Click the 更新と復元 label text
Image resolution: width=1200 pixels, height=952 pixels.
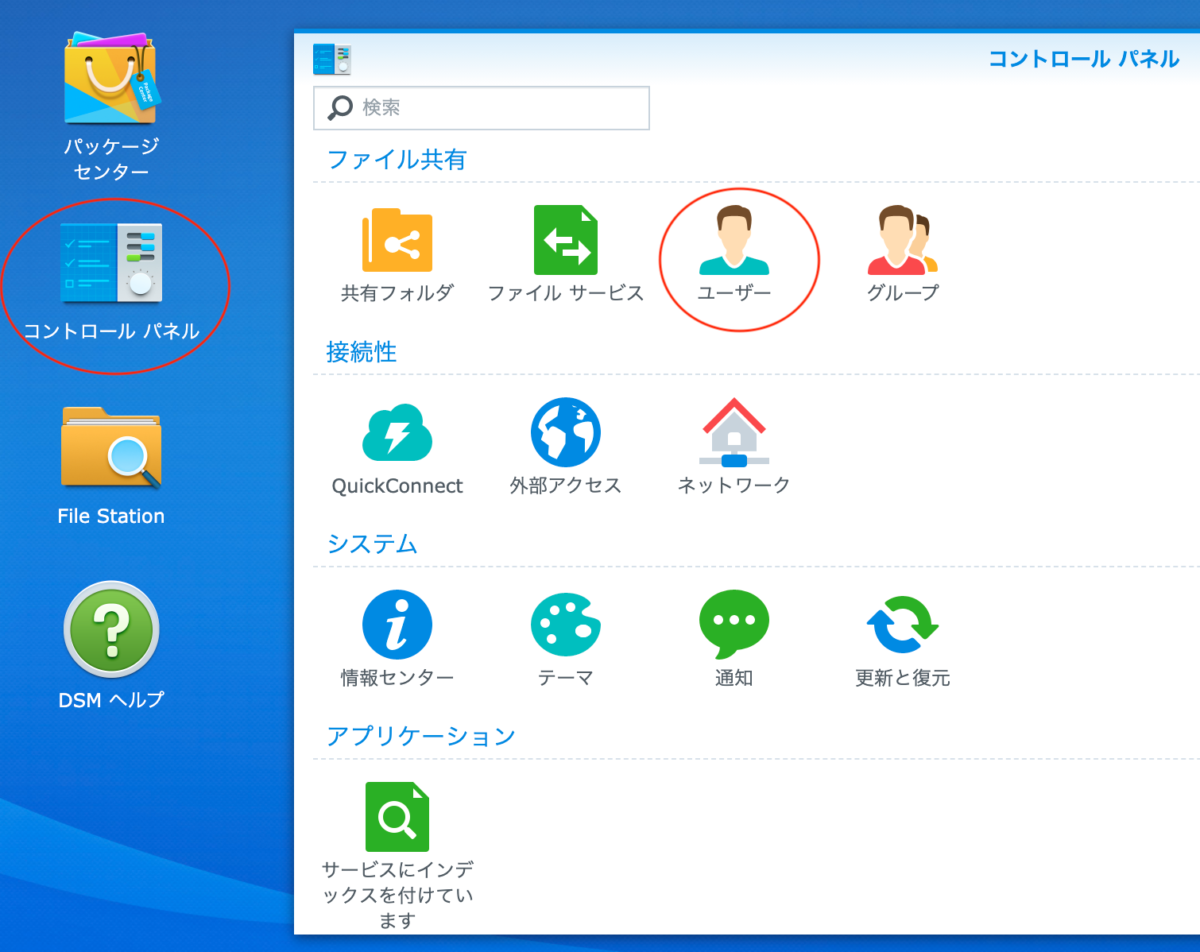click(903, 677)
